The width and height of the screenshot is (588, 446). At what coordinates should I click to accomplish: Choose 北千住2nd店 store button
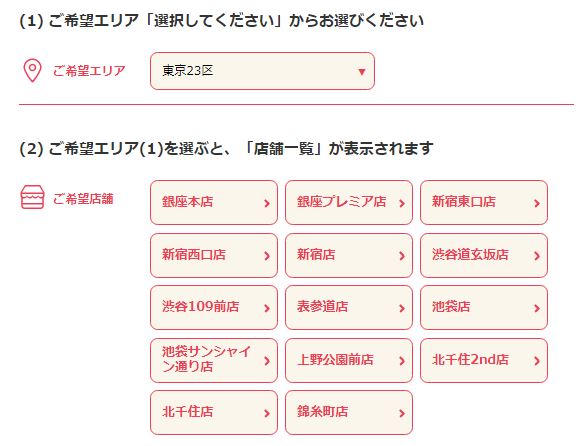(484, 360)
